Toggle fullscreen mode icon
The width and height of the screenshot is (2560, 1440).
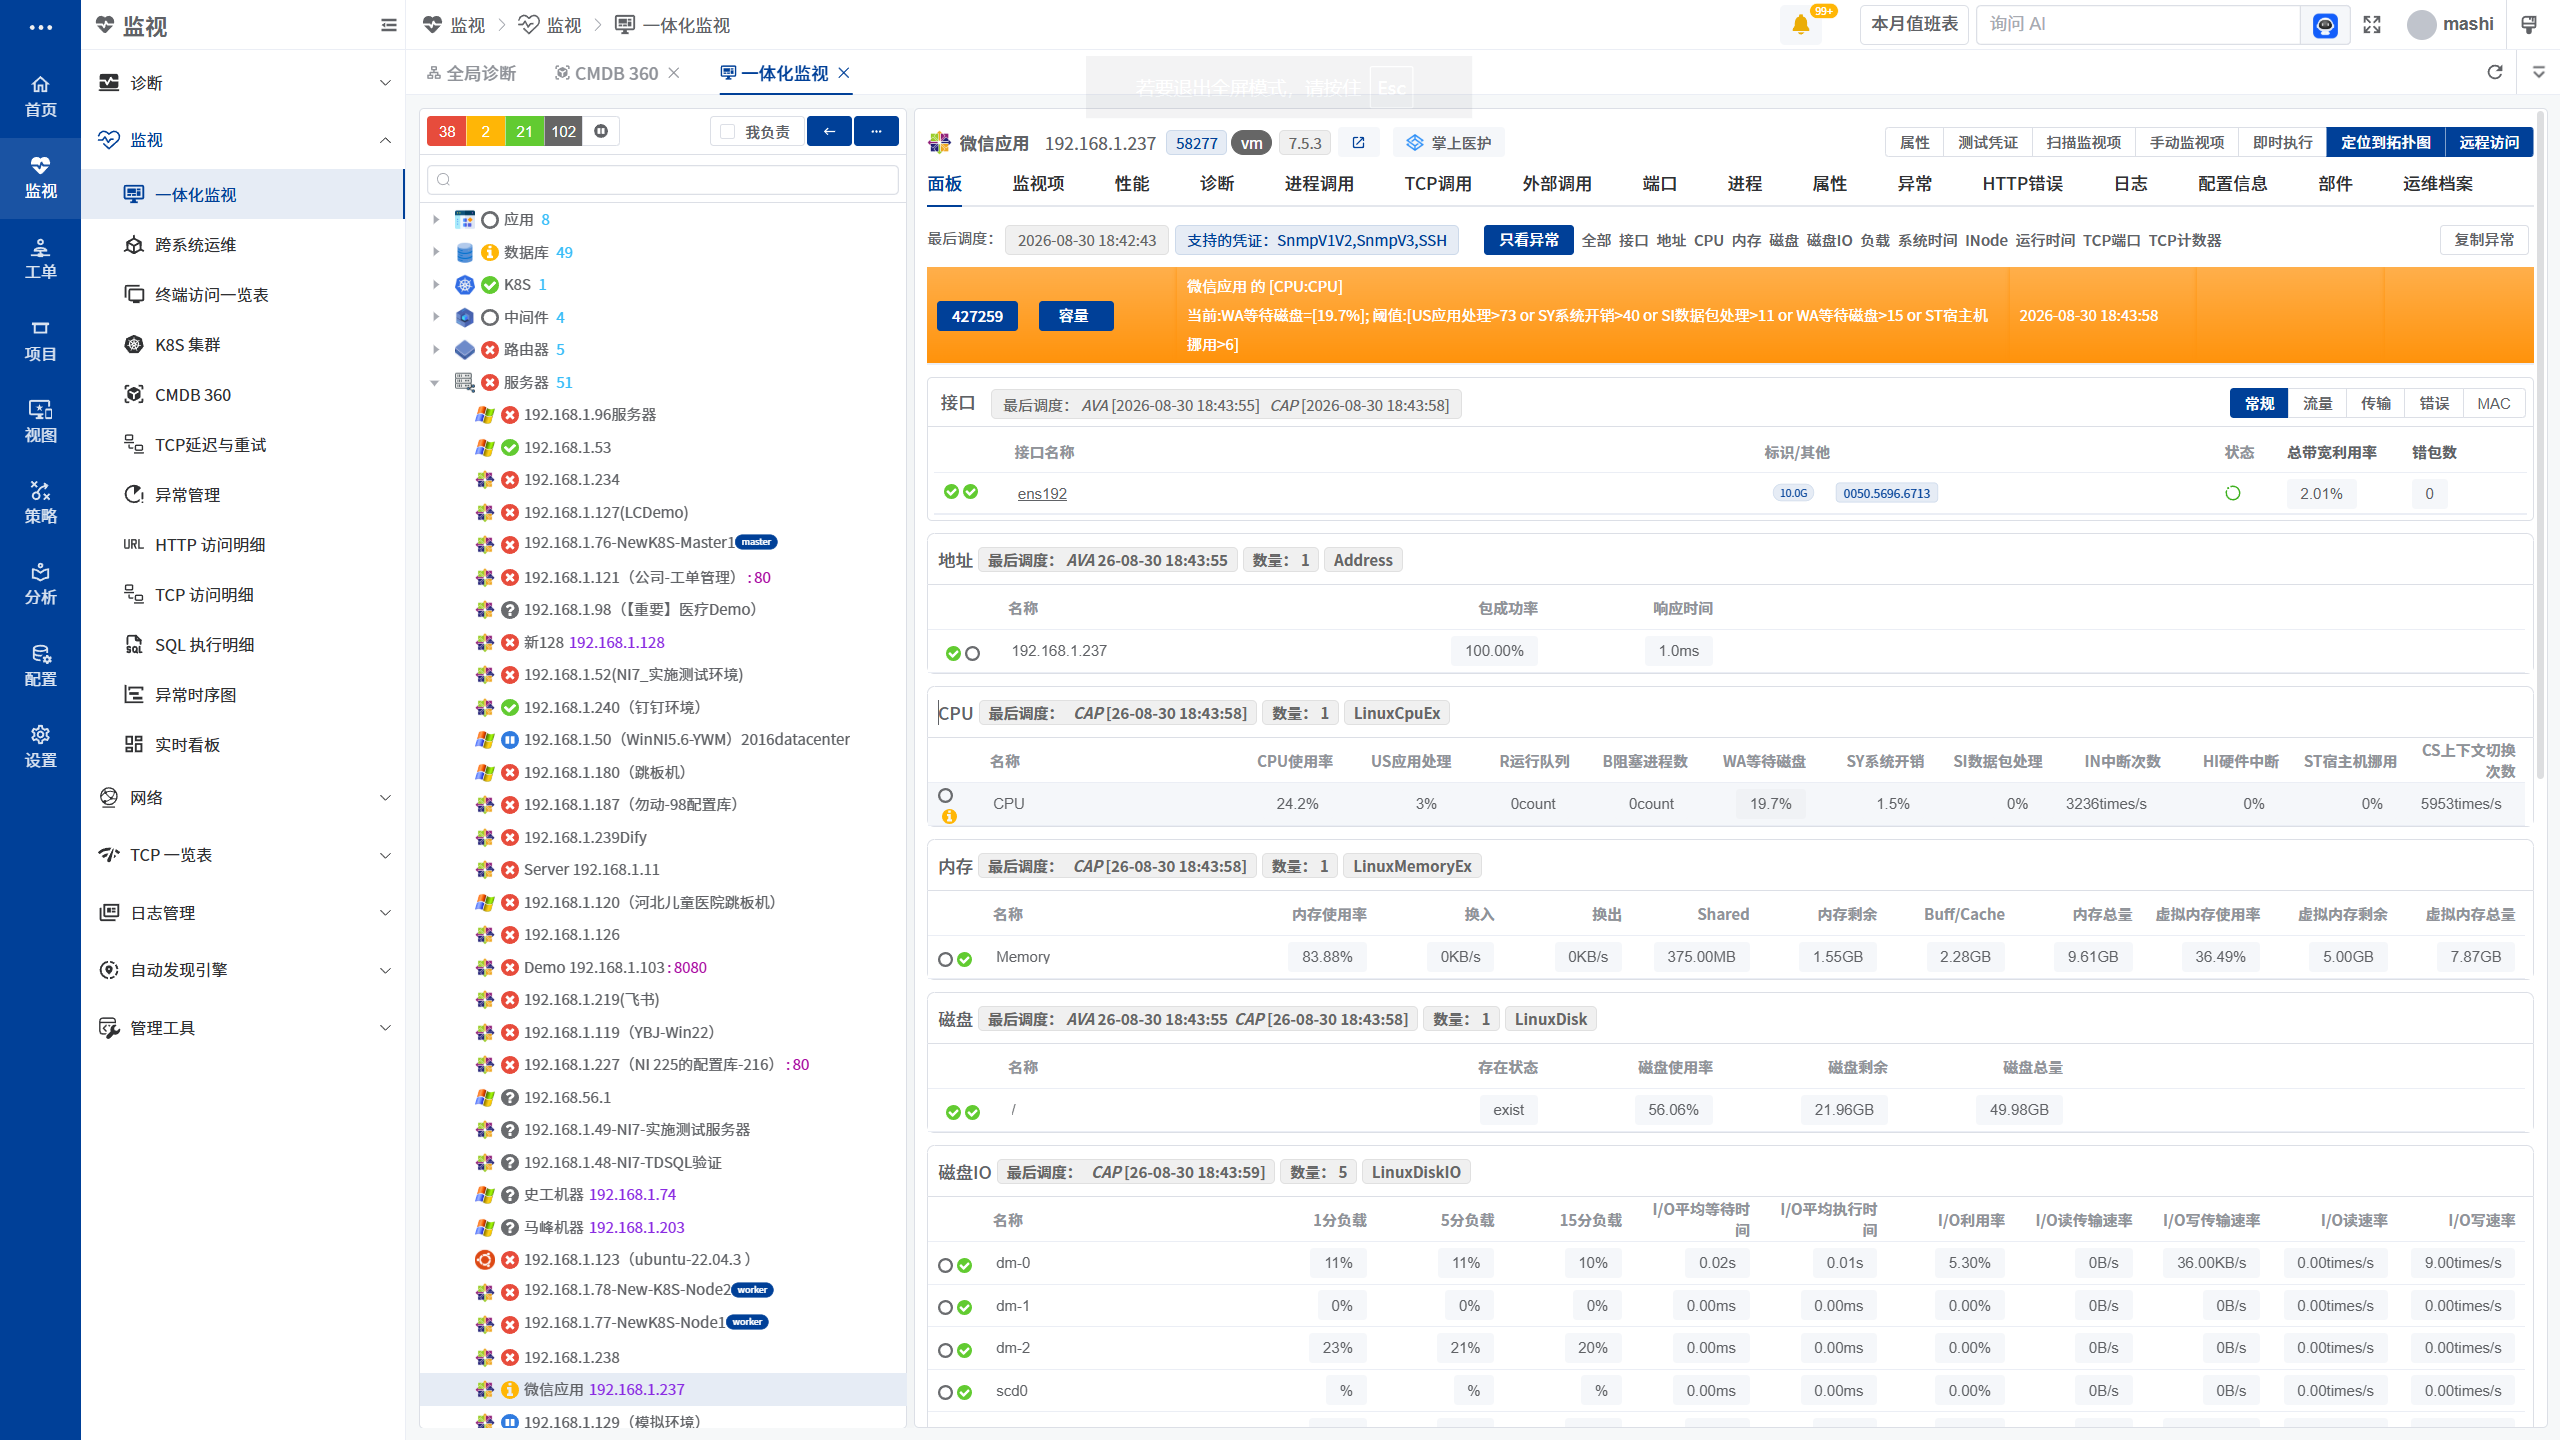[x=2372, y=25]
